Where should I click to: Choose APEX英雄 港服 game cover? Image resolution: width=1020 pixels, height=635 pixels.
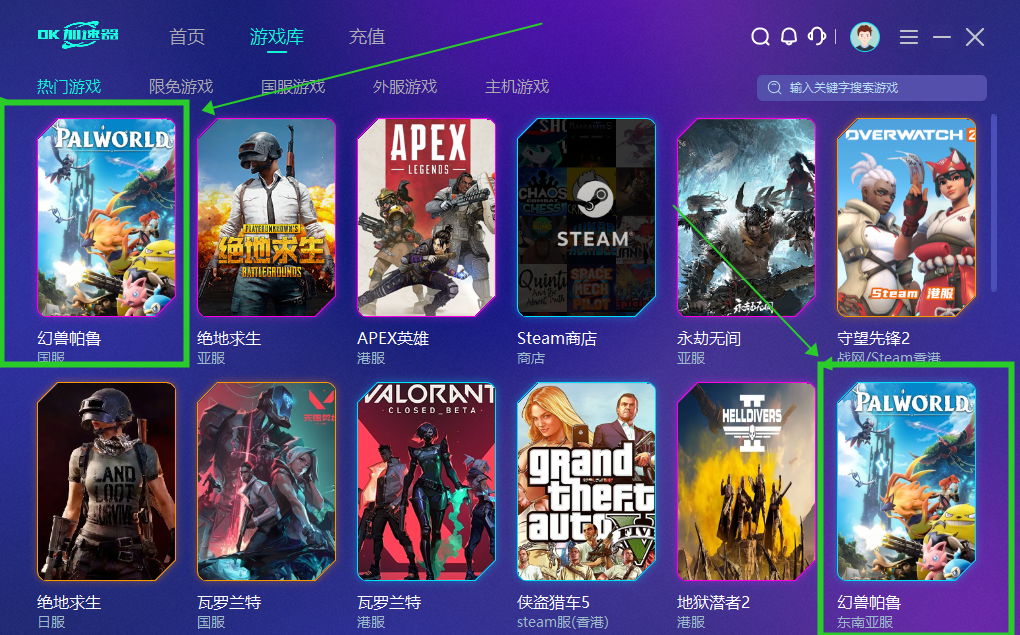click(x=426, y=217)
